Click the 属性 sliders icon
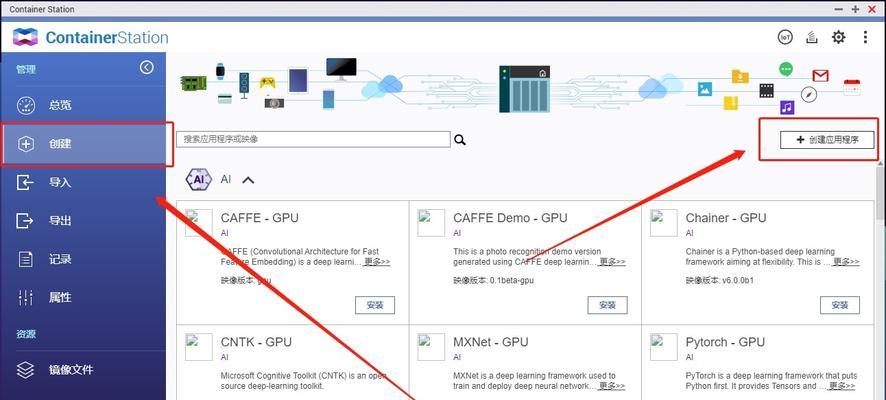 (x=26, y=298)
